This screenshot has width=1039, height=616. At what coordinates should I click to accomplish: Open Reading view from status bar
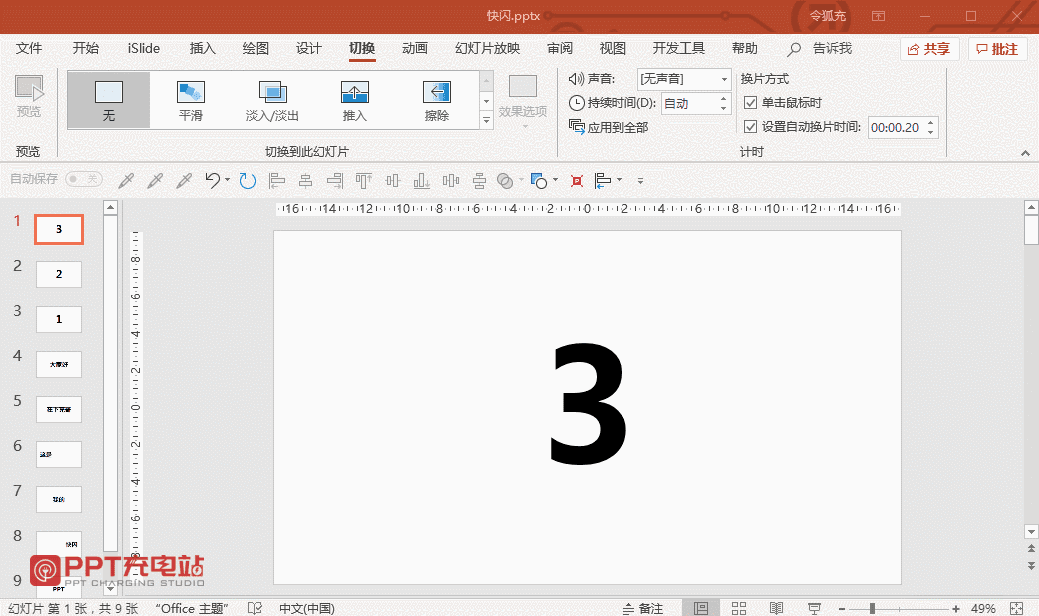coord(776,608)
